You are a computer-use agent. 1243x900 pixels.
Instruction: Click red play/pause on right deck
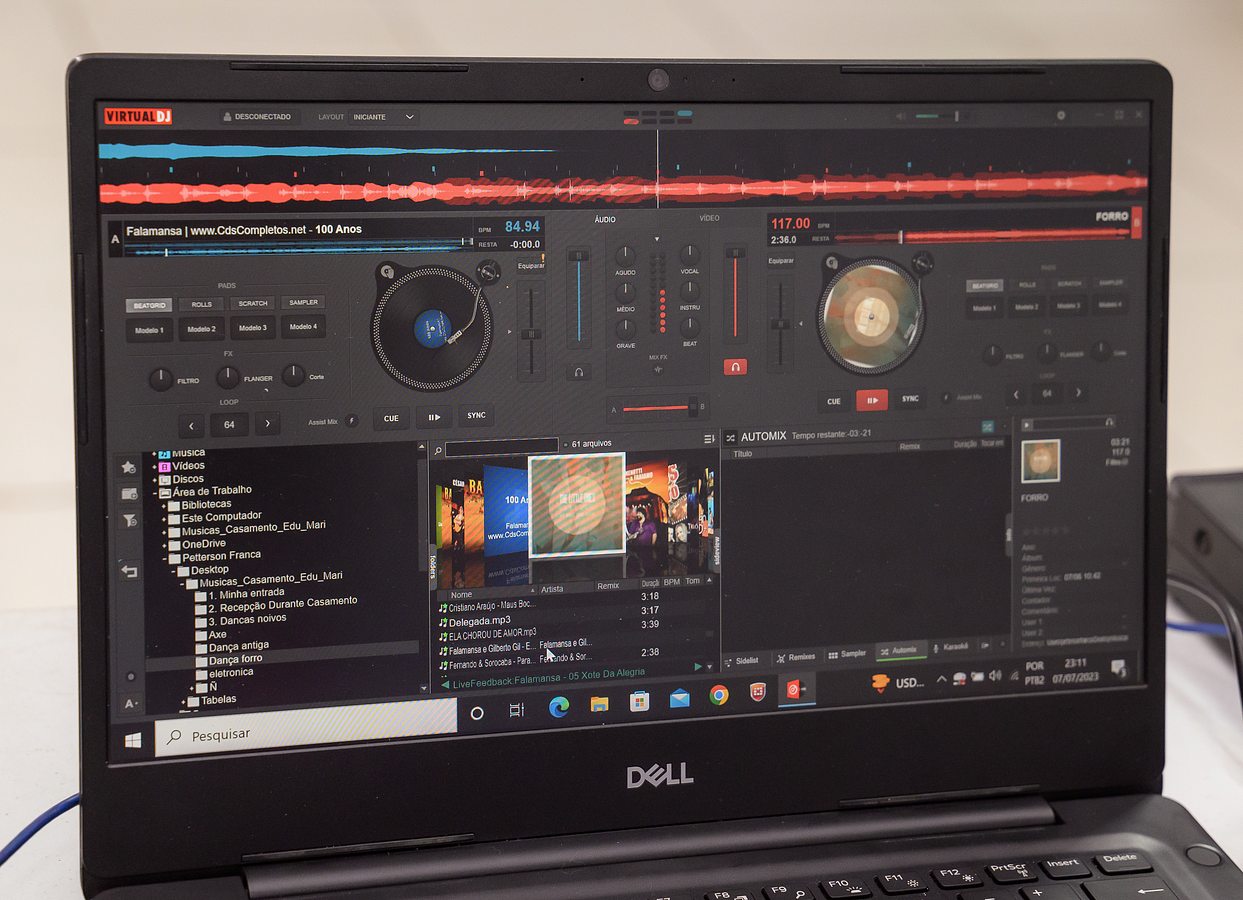pos(872,400)
